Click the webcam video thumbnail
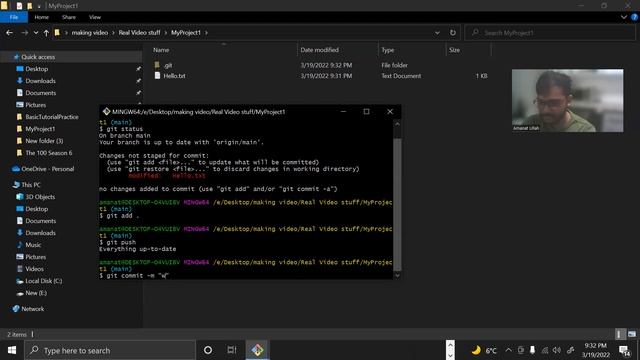Screen dimensions: 640x360 pos(567,100)
